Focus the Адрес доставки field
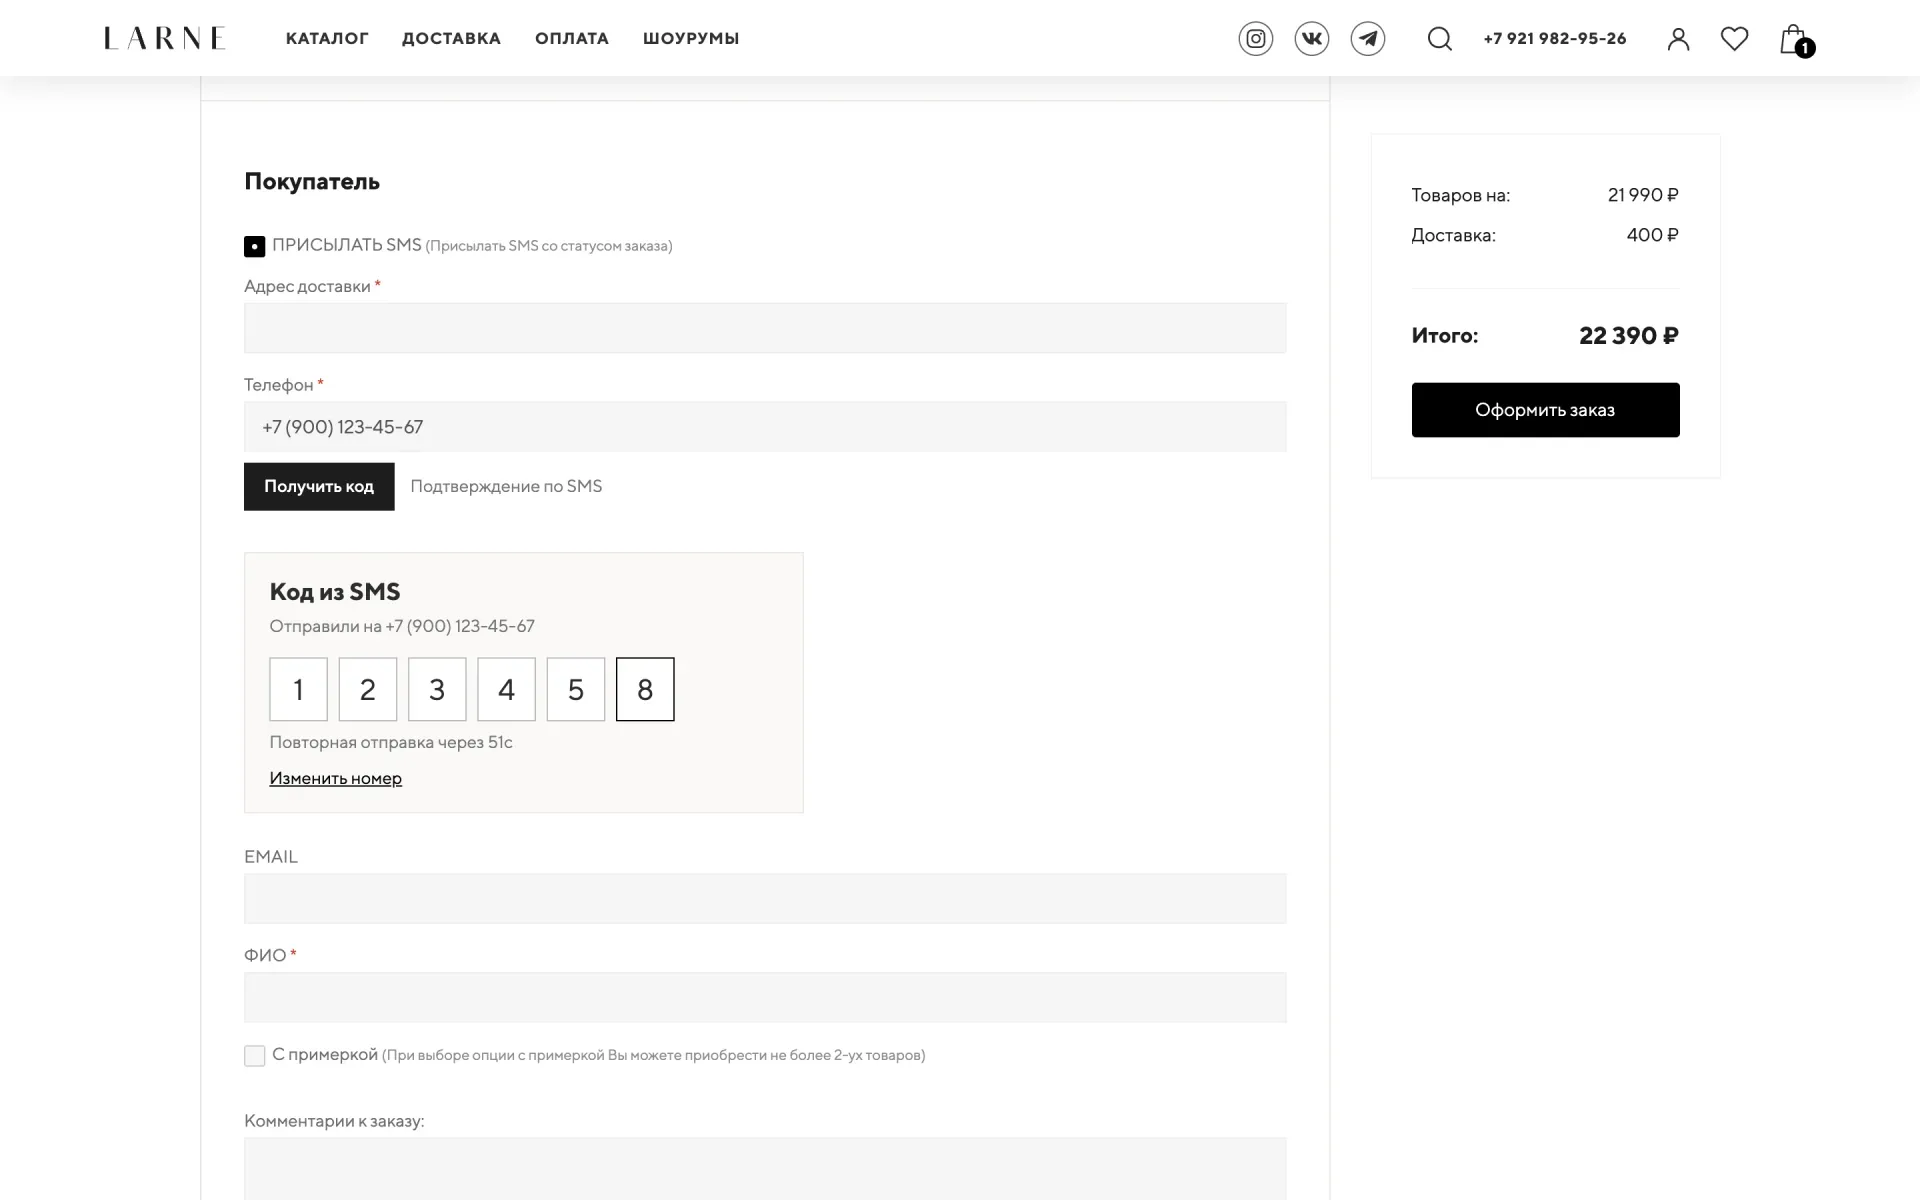 (765, 328)
